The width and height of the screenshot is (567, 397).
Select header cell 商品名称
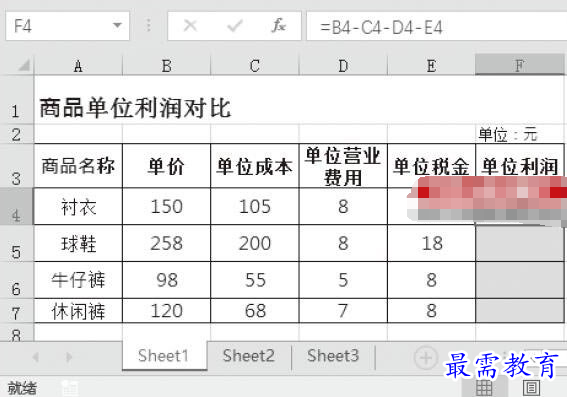78,166
